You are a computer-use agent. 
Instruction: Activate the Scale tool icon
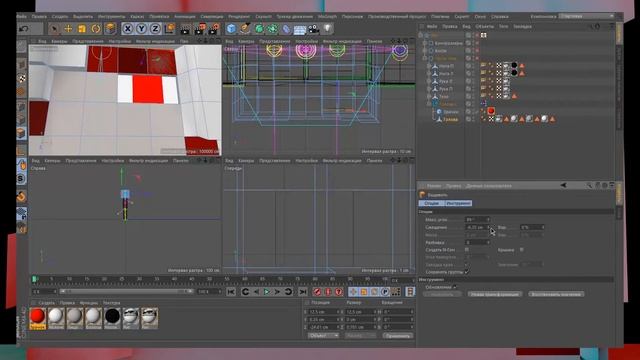tap(82, 29)
